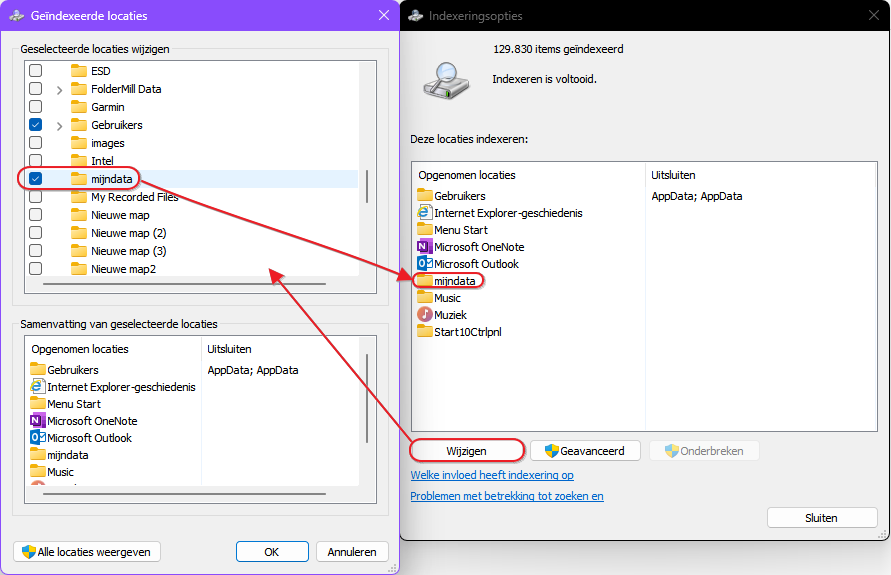Open link Welke invloed heeft indexering op
This screenshot has height=575, width=891.
pos(491,476)
